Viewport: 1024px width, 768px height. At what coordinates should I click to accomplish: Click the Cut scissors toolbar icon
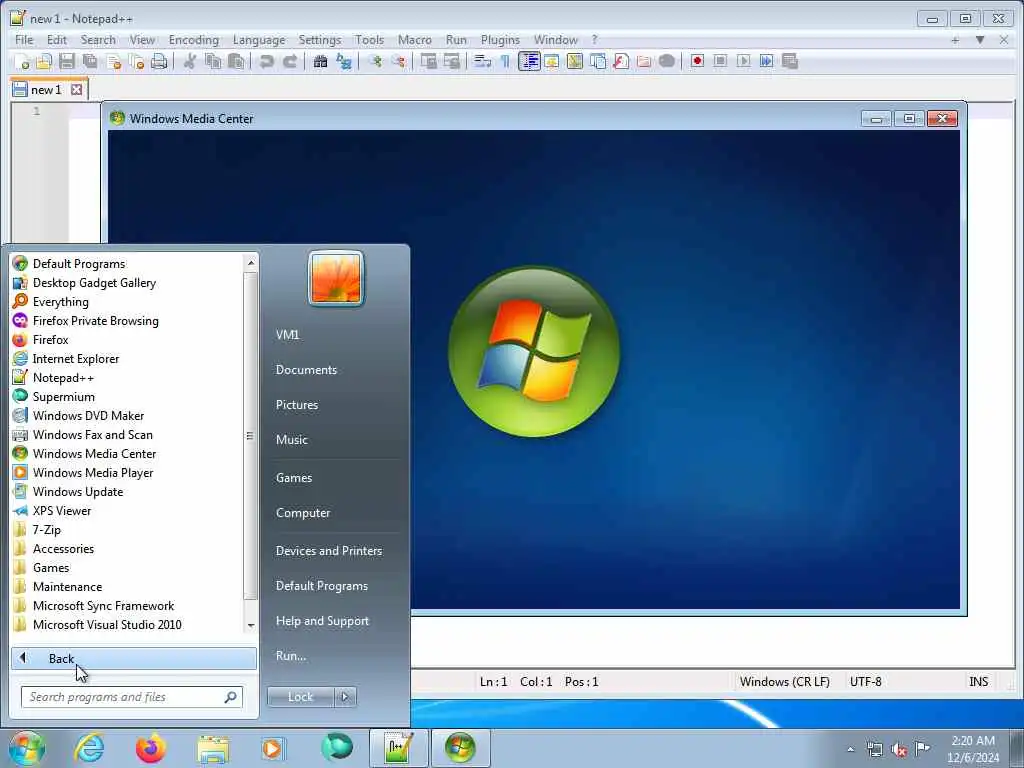click(190, 61)
